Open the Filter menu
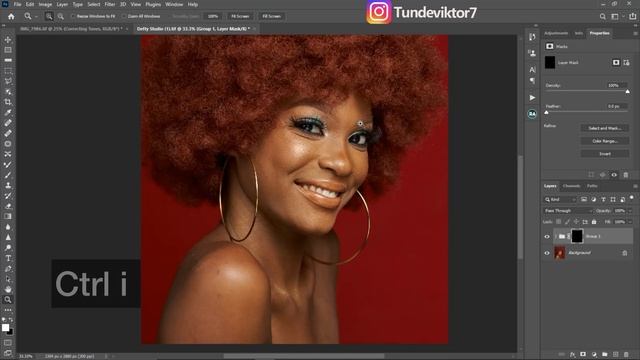The height and width of the screenshot is (360, 640). [110, 4]
